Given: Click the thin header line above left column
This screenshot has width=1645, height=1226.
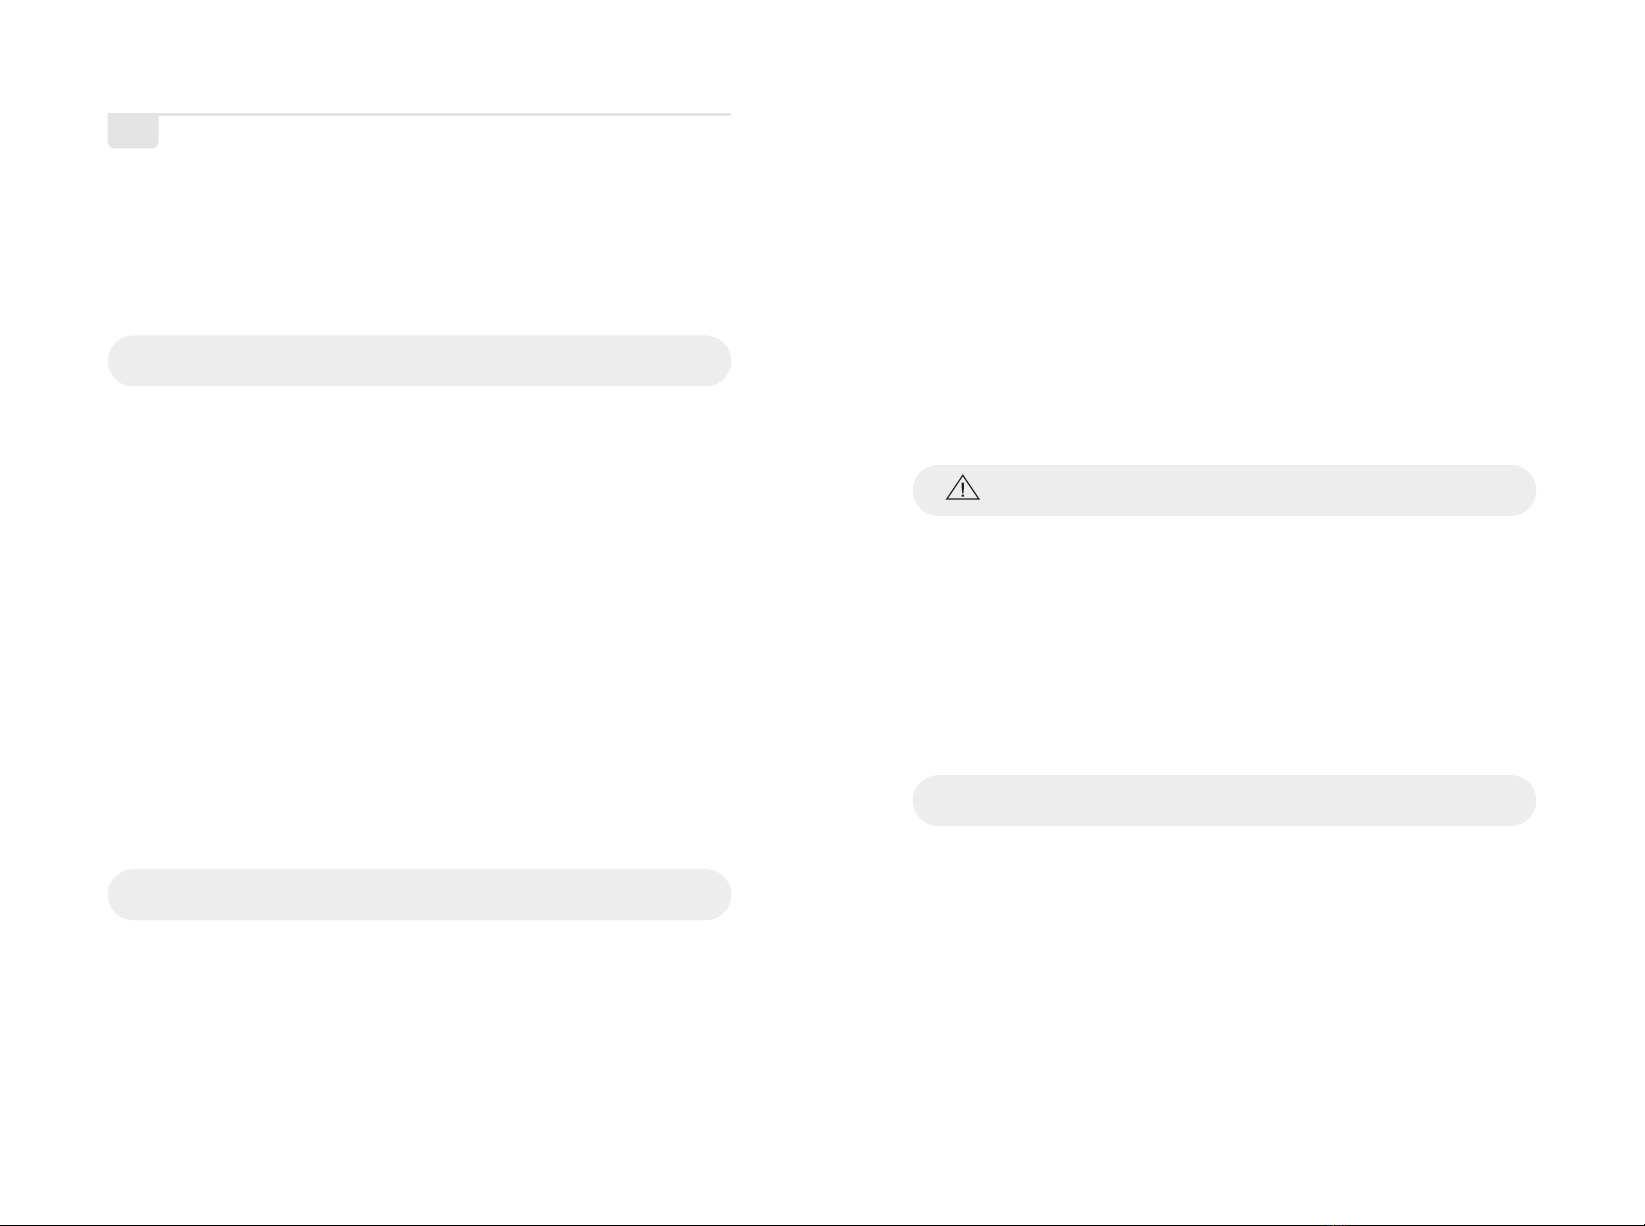Looking at the screenshot, I should pyautogui.click(x=419, y=115).
